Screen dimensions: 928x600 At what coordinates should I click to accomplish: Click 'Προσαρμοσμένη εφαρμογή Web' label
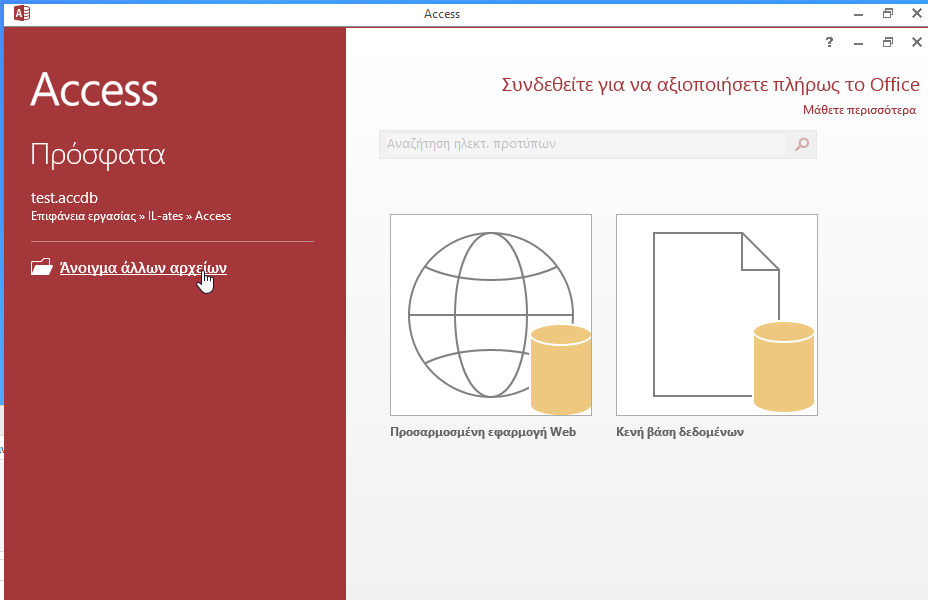click(x=483, y=432)
